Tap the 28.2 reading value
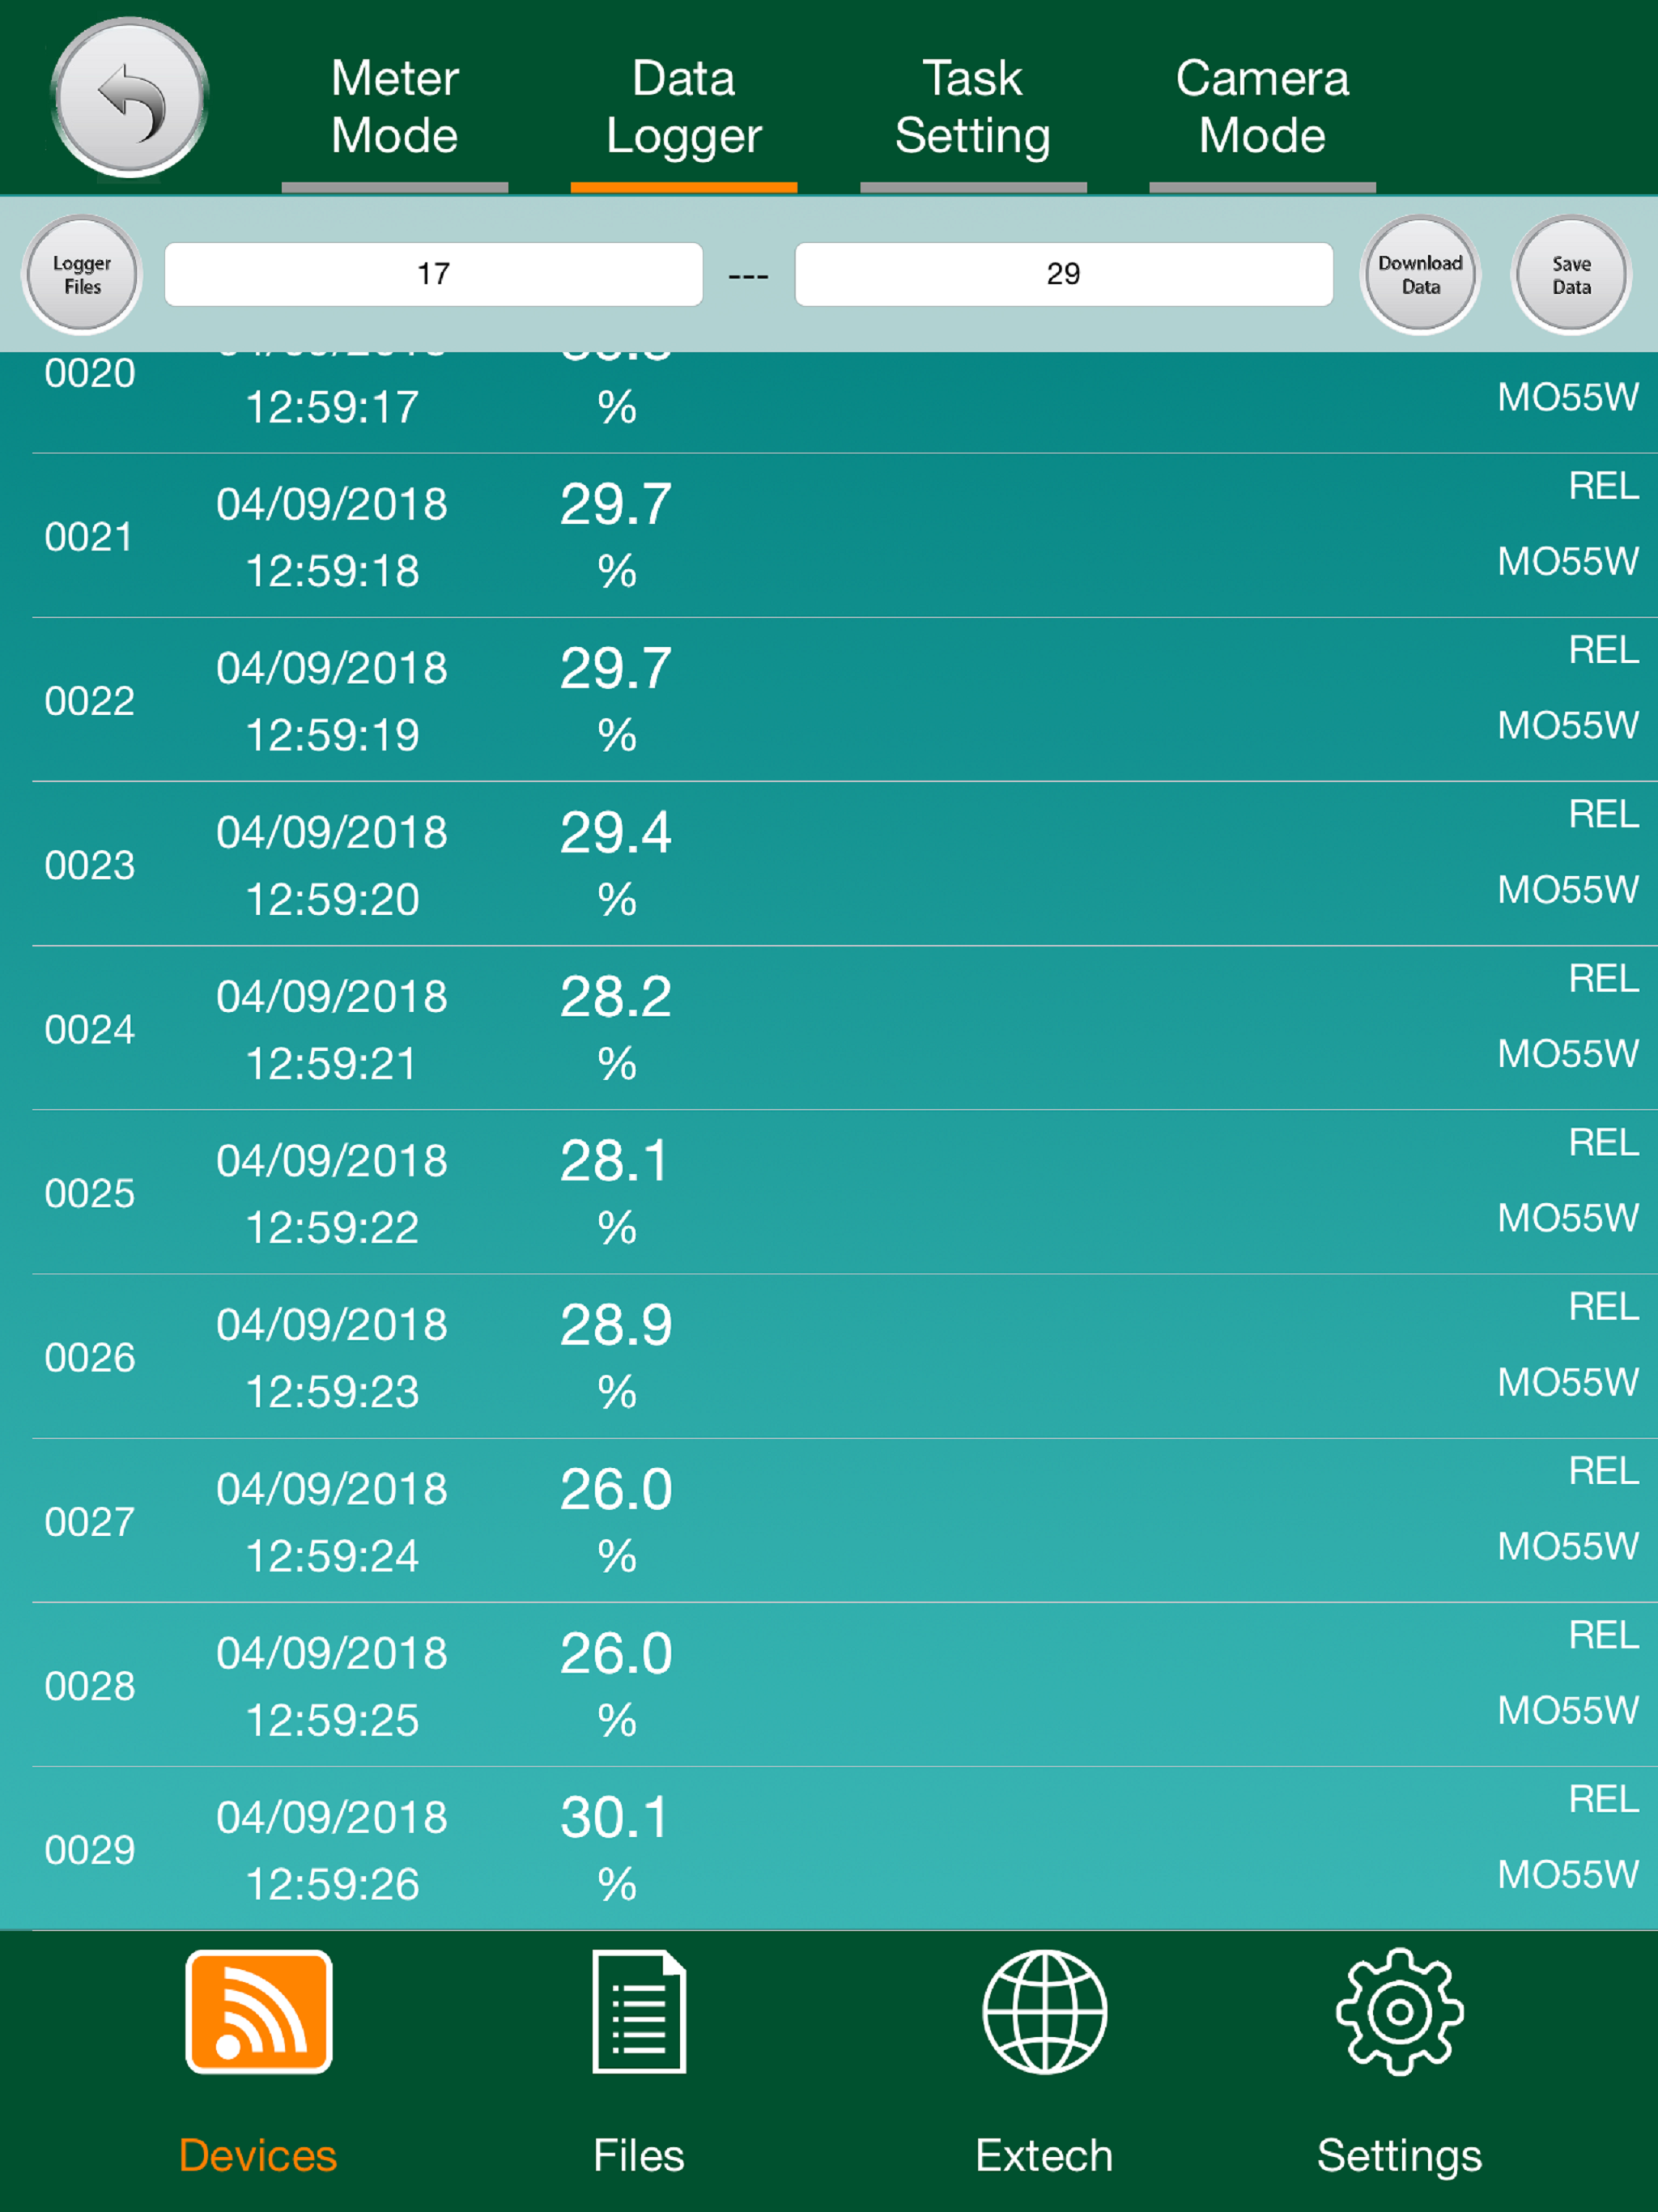Viewport: 1658px width, 2212px height. click(x=616, y=996)
